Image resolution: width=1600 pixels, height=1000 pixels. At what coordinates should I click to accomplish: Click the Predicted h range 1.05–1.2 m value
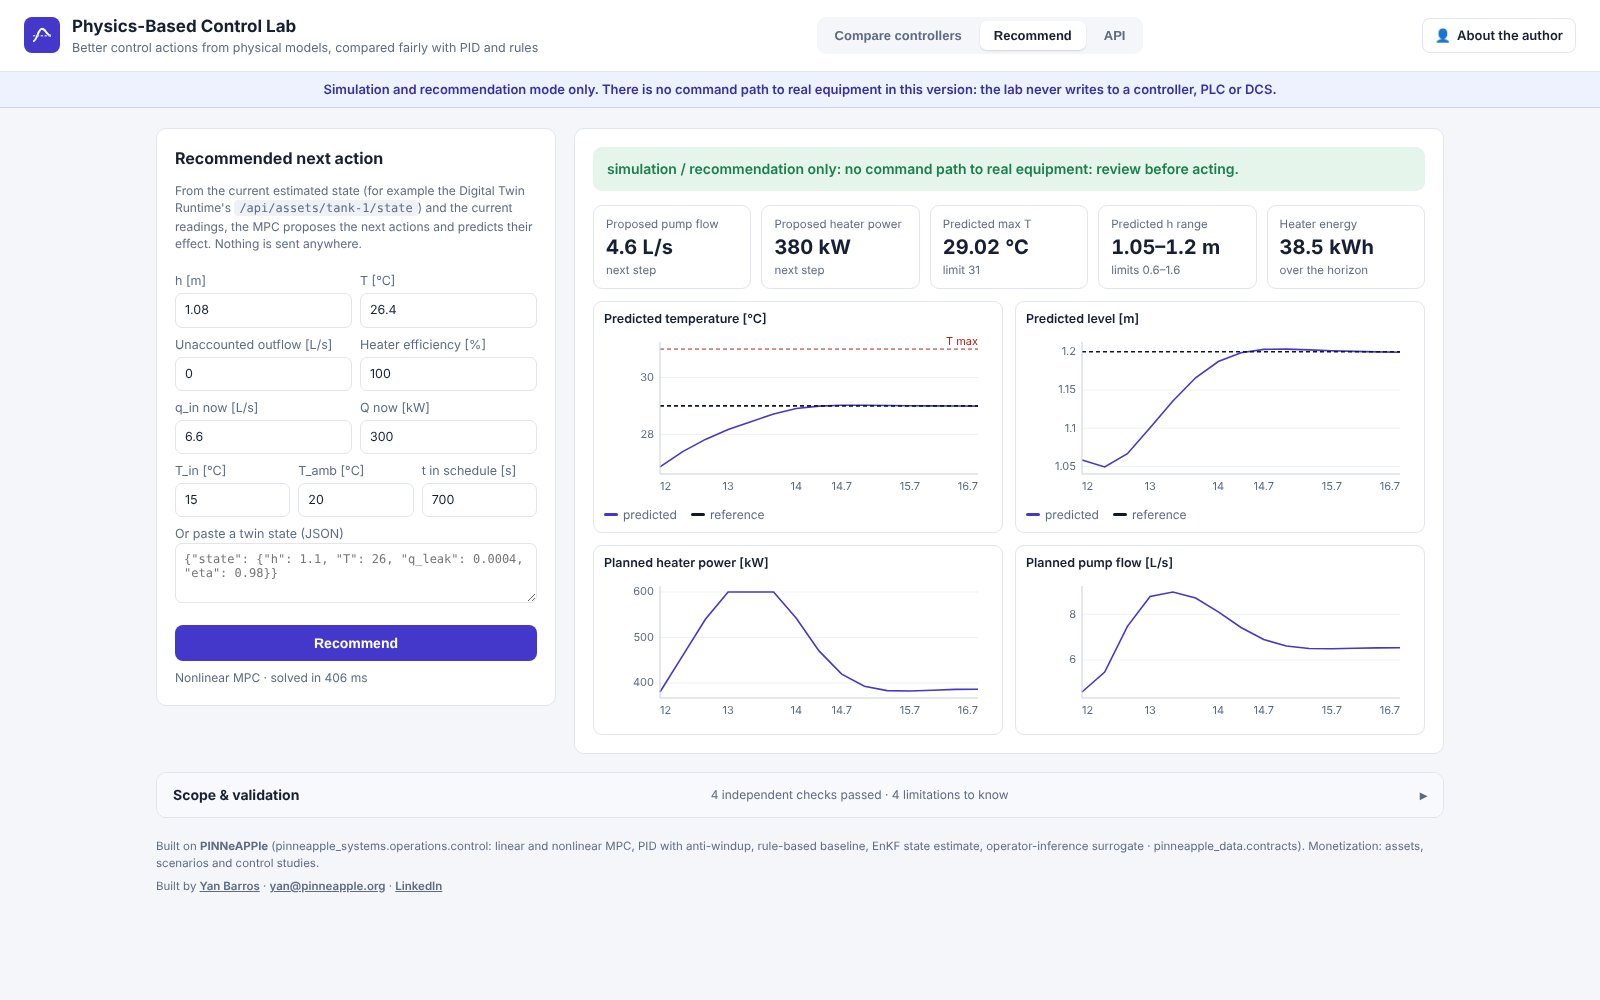(x=1165, y=247)
